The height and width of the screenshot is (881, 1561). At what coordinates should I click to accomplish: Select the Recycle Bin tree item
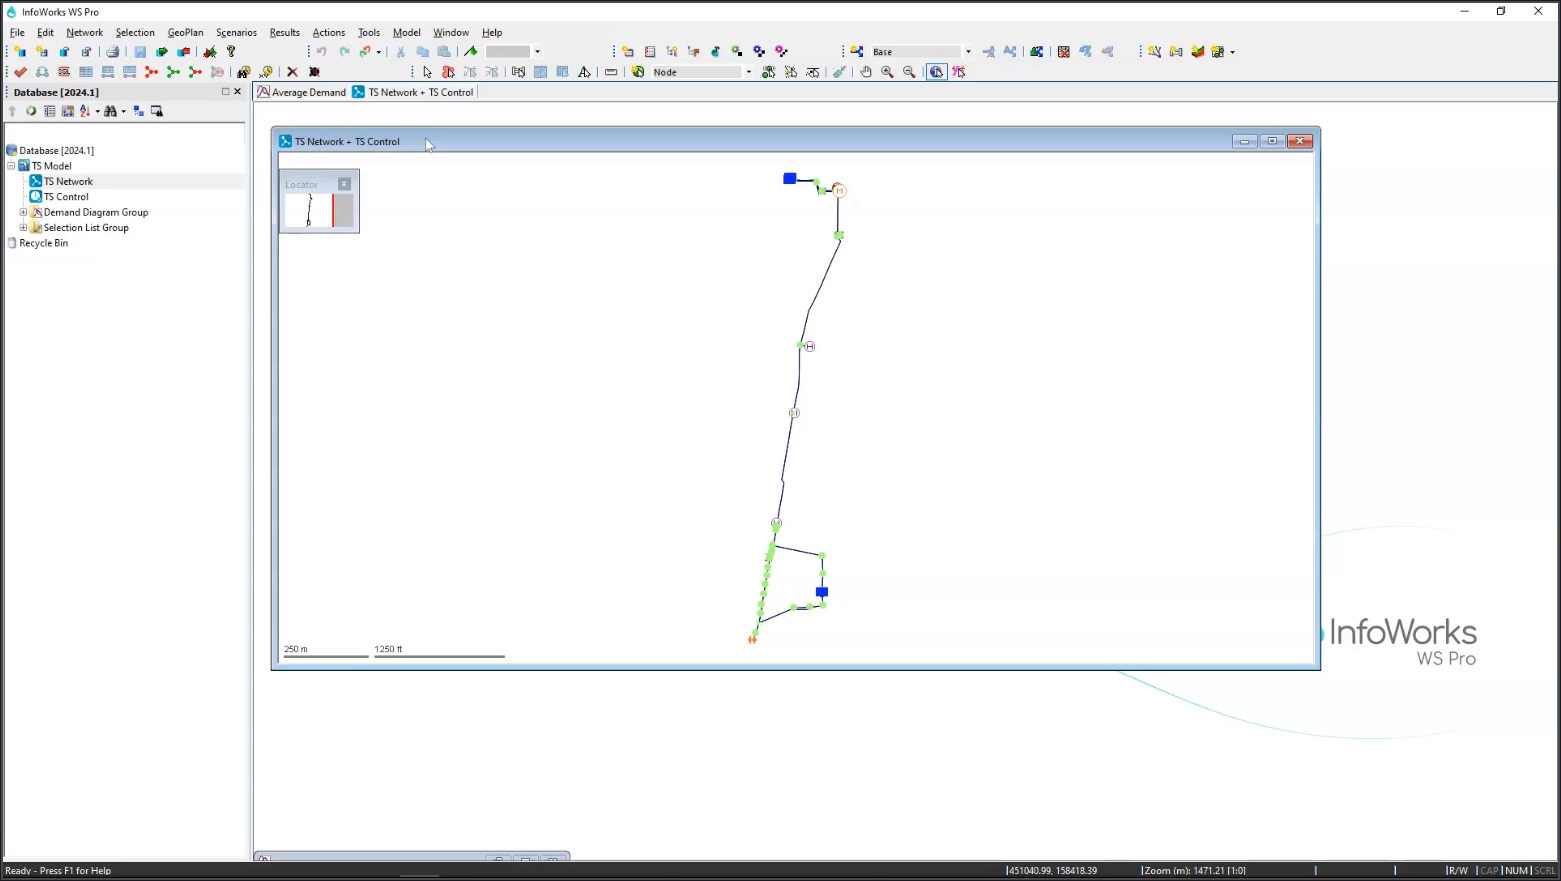coord(44,243)
